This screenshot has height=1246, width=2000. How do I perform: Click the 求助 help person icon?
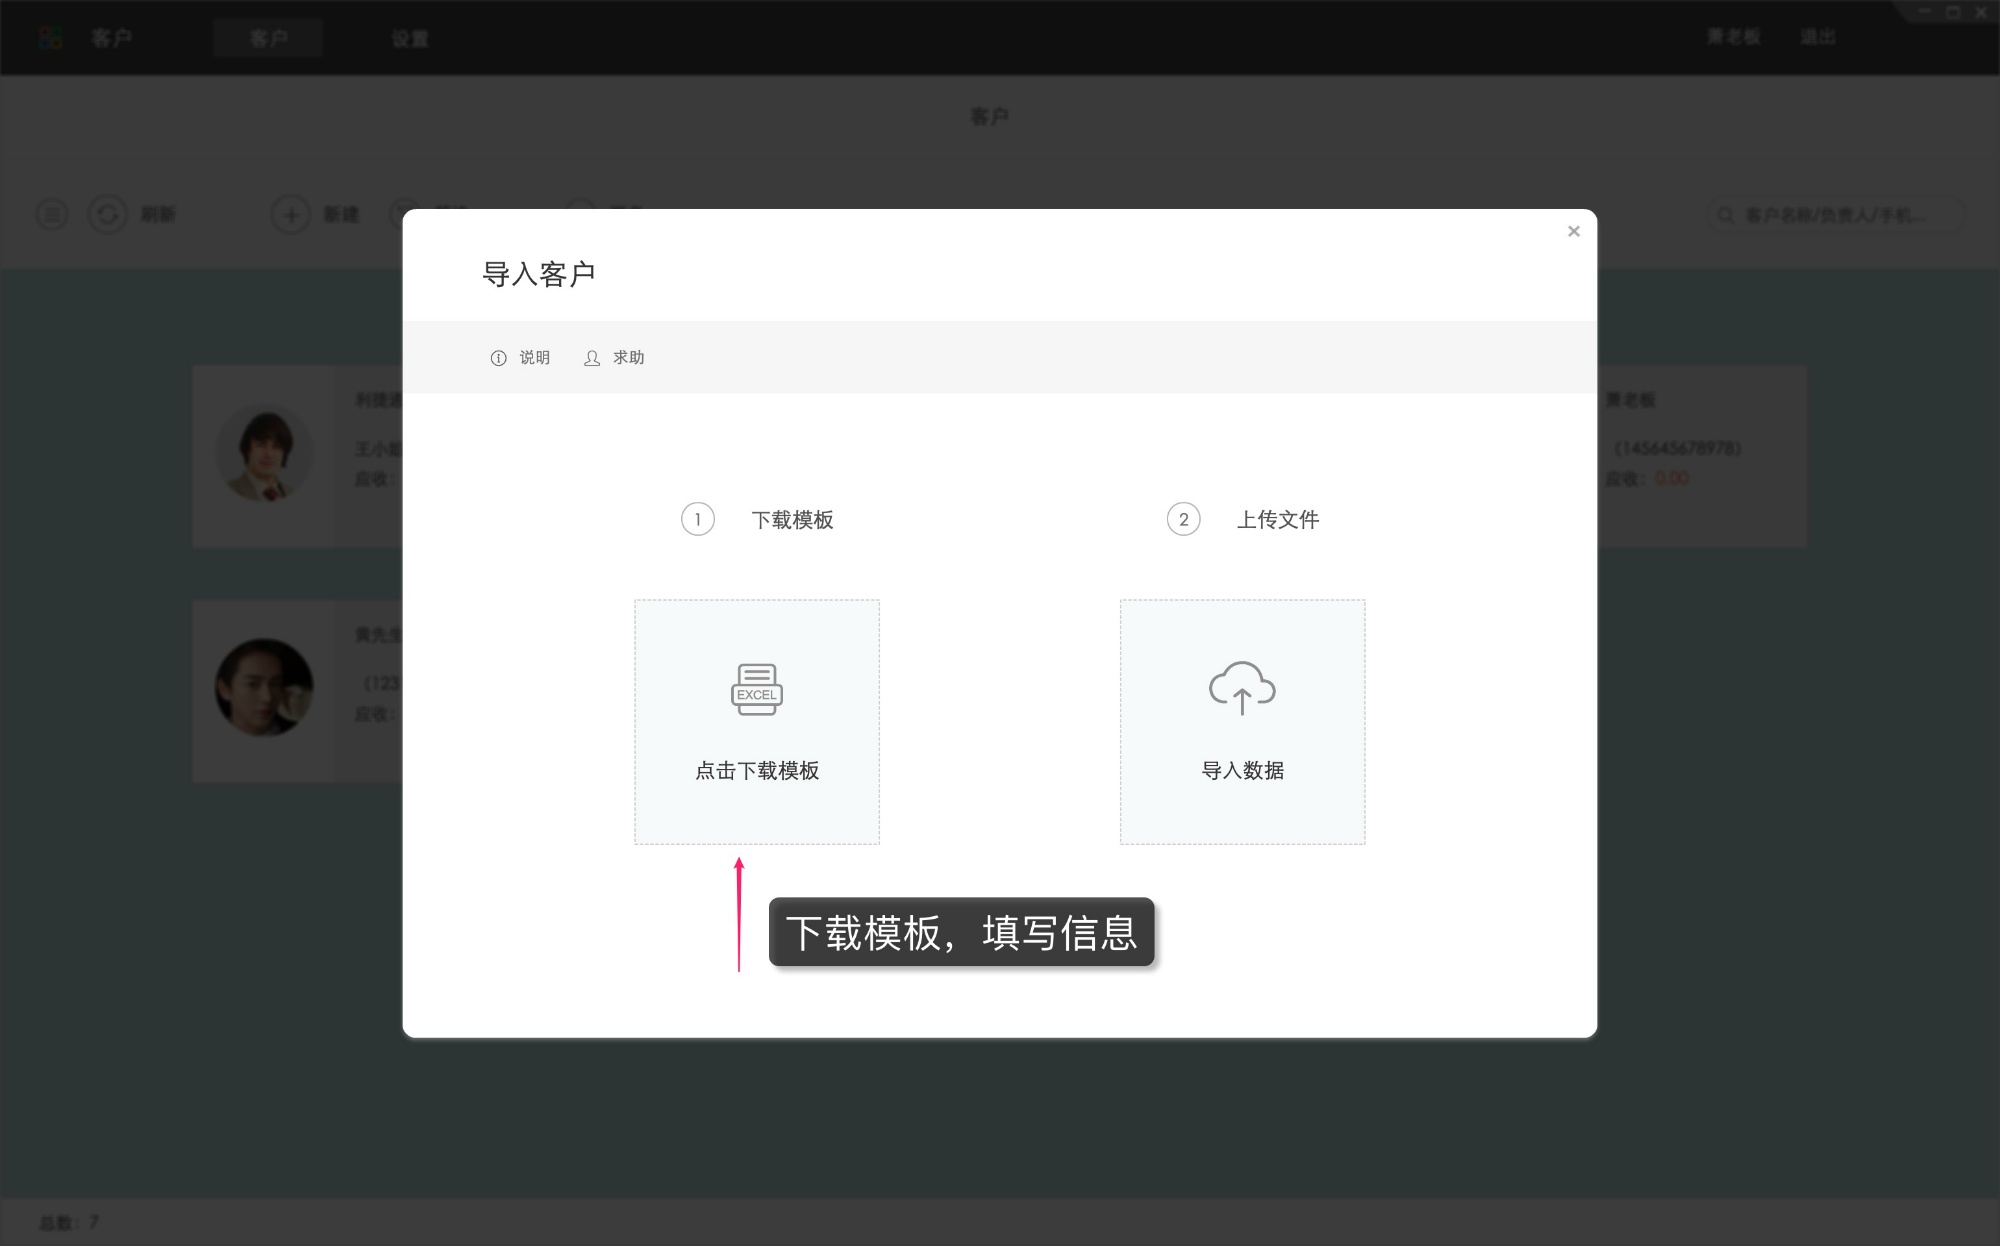(x=592, y=357)
